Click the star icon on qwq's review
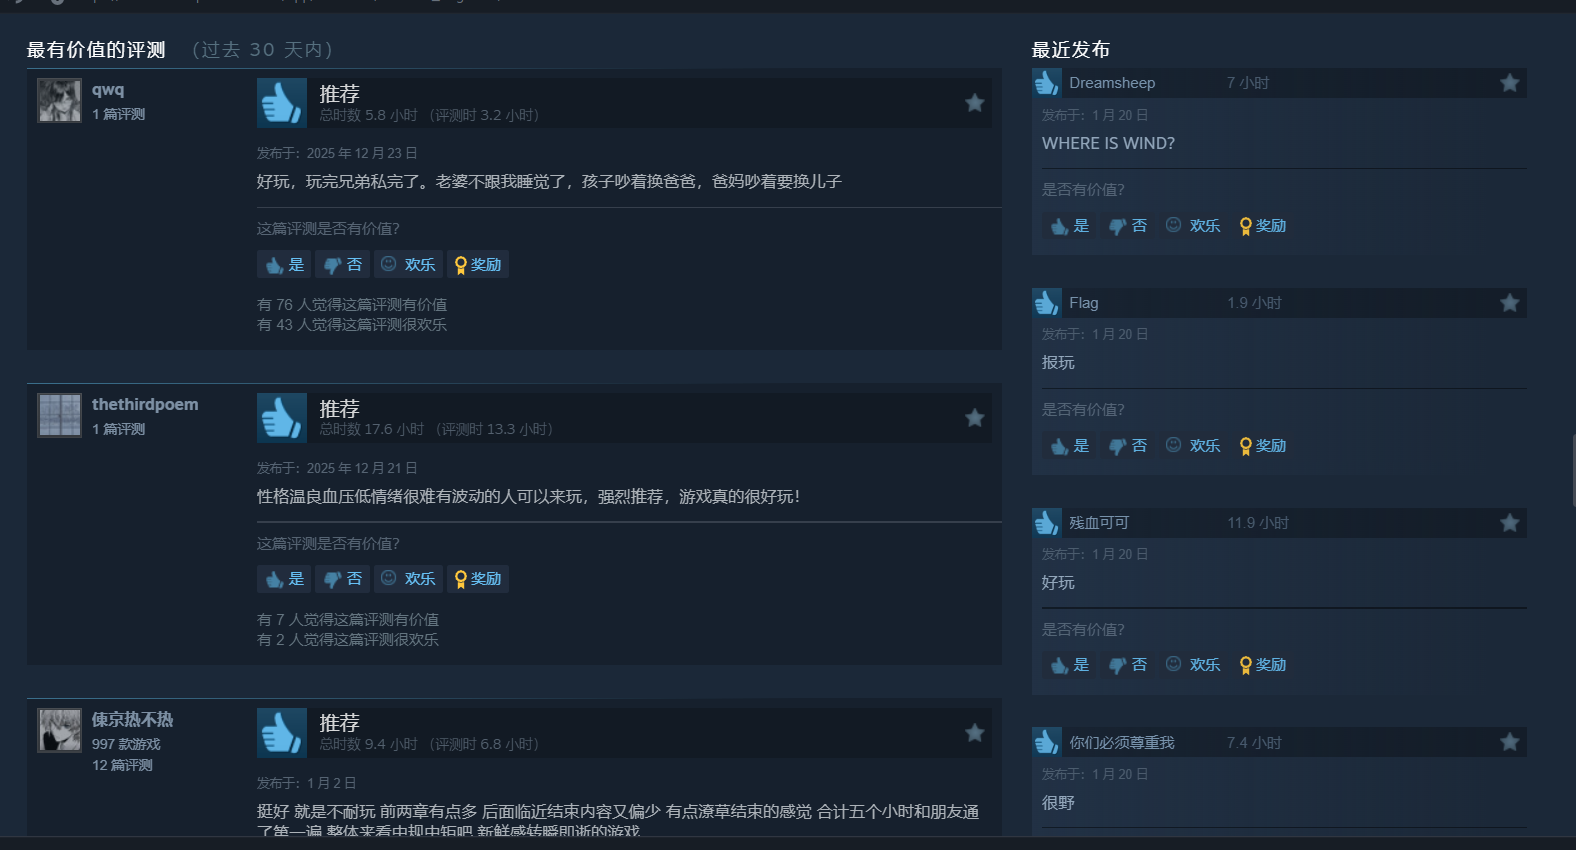 pyautogui.click(x=974, y=102)
